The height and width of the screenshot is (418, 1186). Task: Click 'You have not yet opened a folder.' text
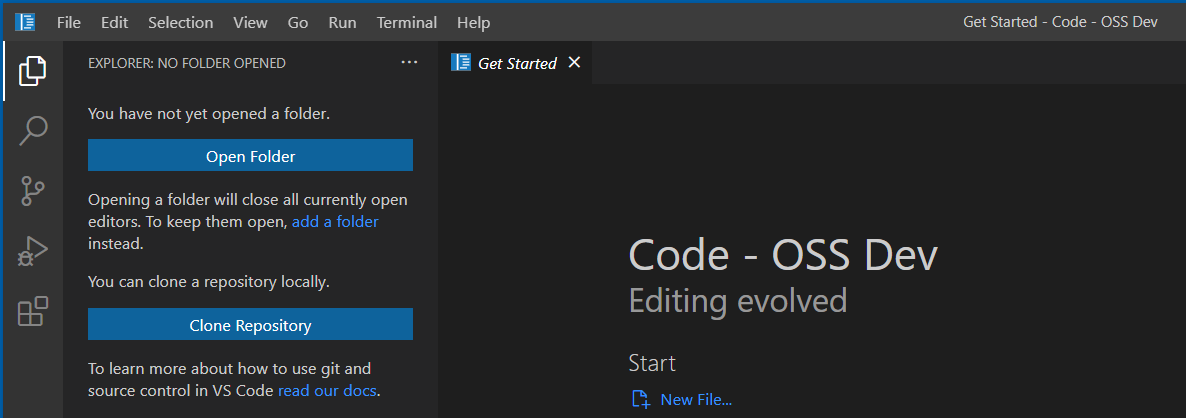(x=209, y=114)
